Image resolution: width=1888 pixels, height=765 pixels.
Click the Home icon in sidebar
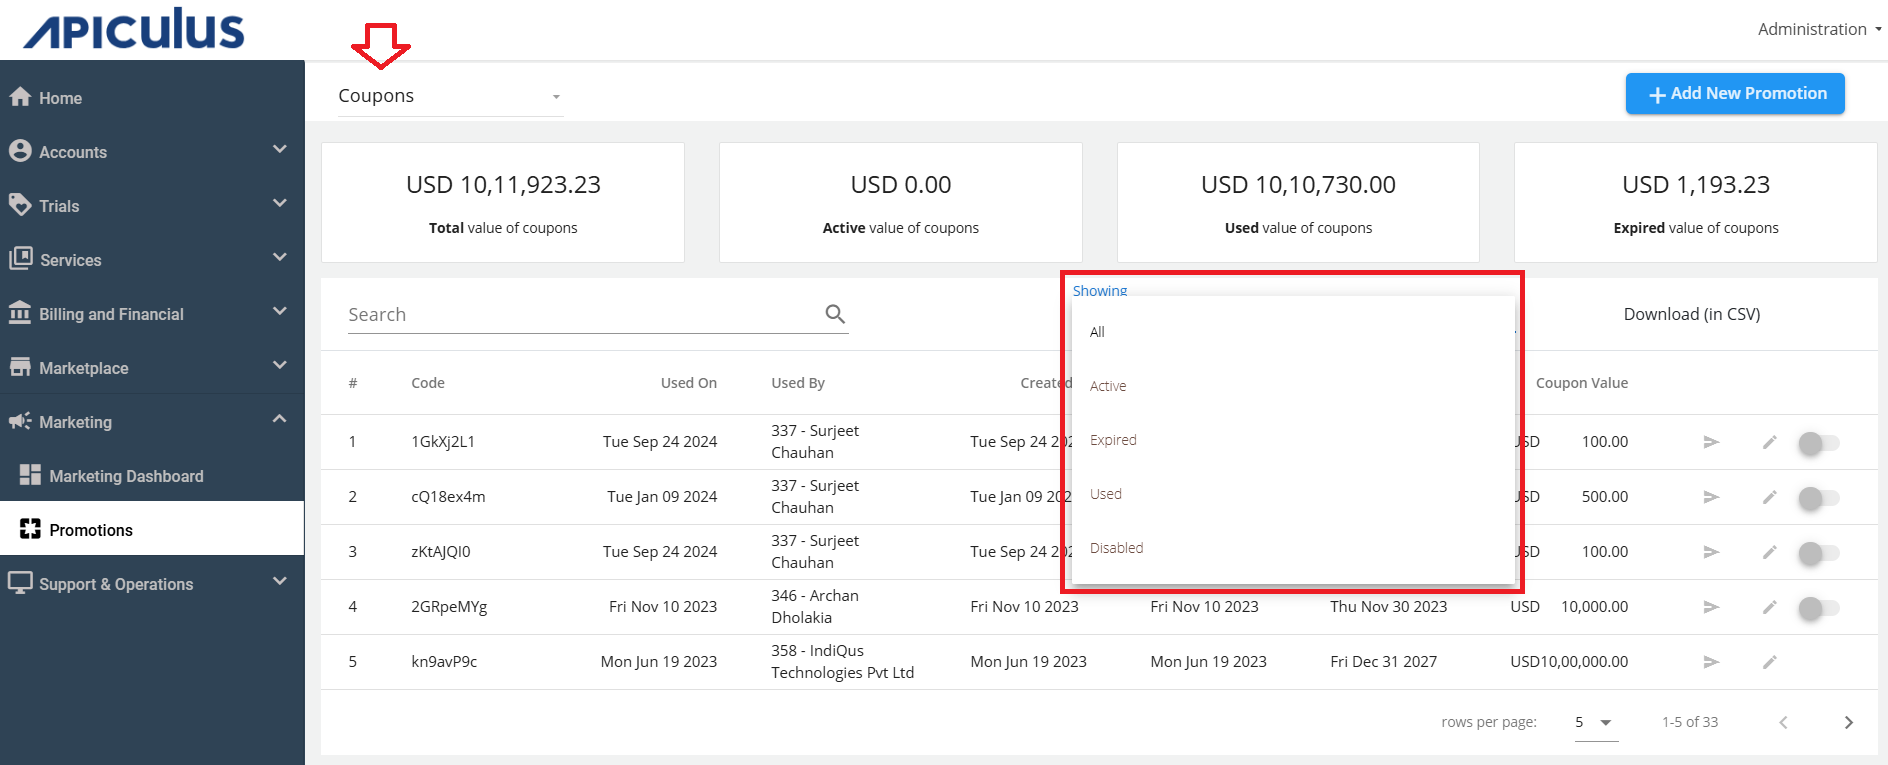coord(20,97)
